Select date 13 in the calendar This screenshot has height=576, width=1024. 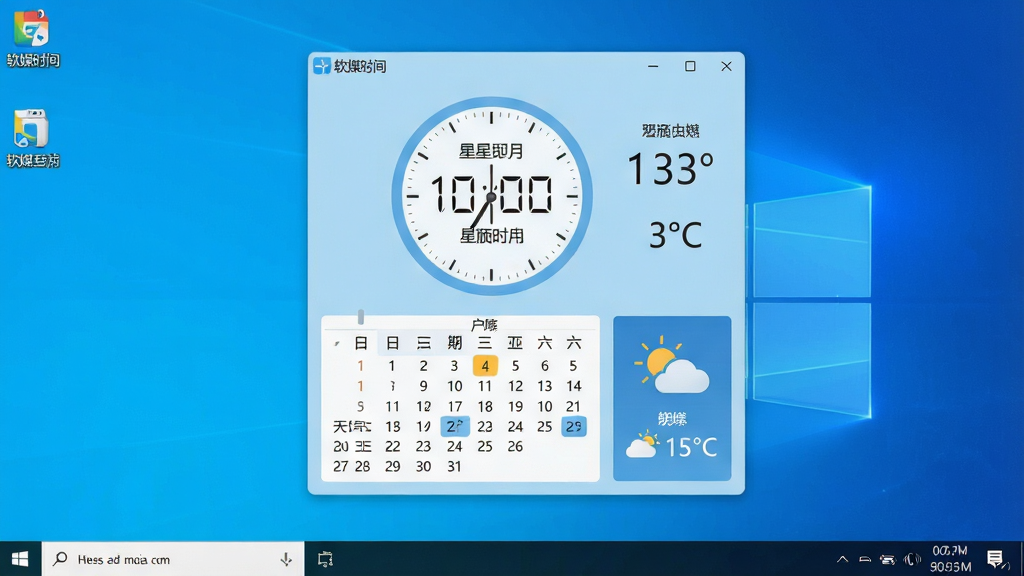pyautogui.click(x=545, y=387)
